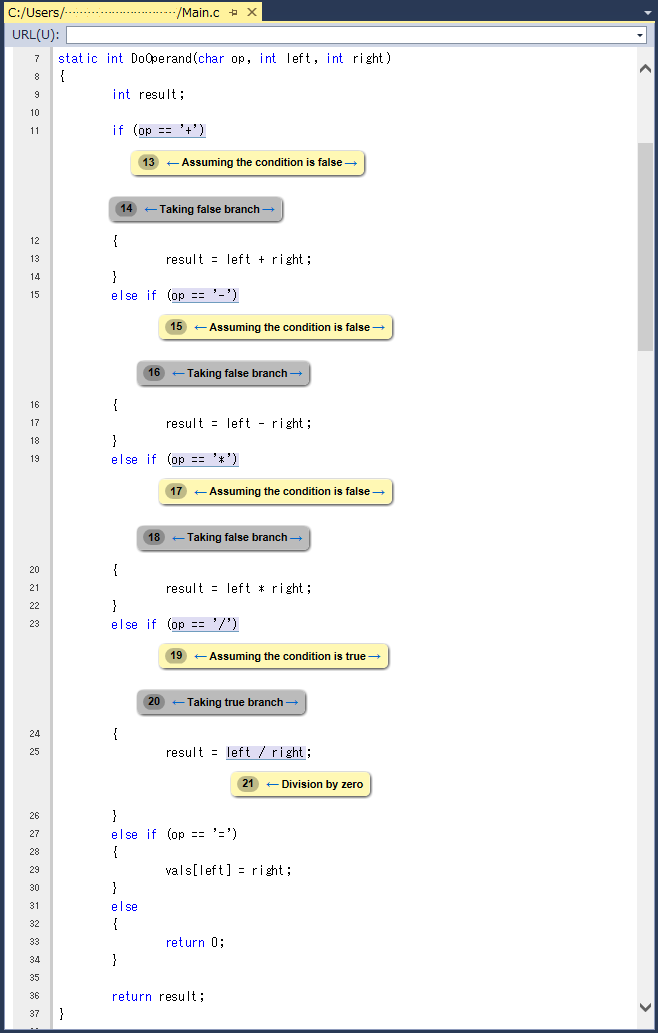Click right arrow on step 19 bubble
The width and height of the screenshot is (658, 1033).
(x=374, y=657)
